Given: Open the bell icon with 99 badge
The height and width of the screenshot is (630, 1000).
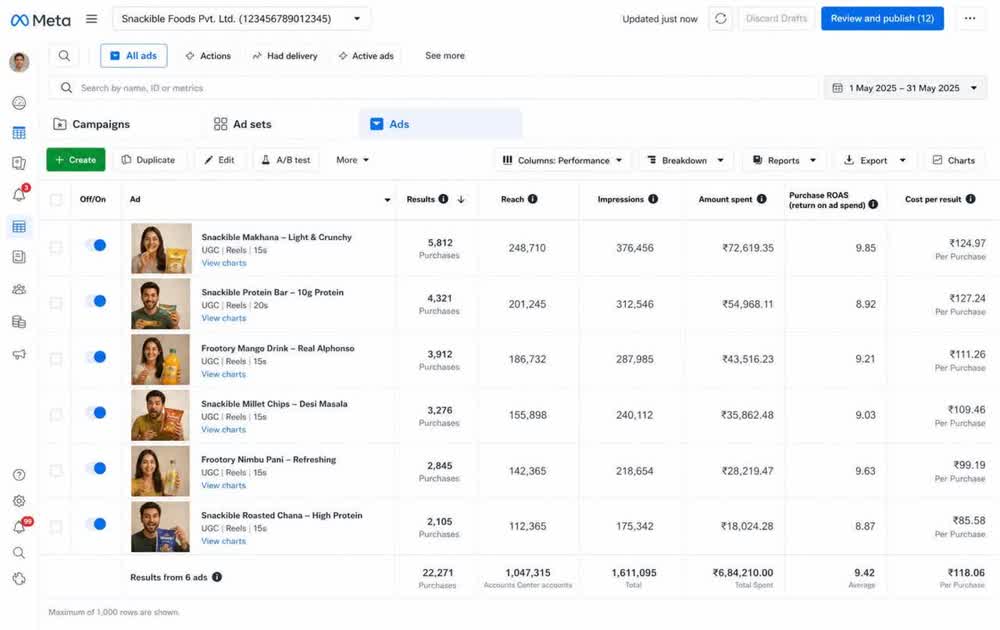Looking at the screenshot, I should coord(20,527).
